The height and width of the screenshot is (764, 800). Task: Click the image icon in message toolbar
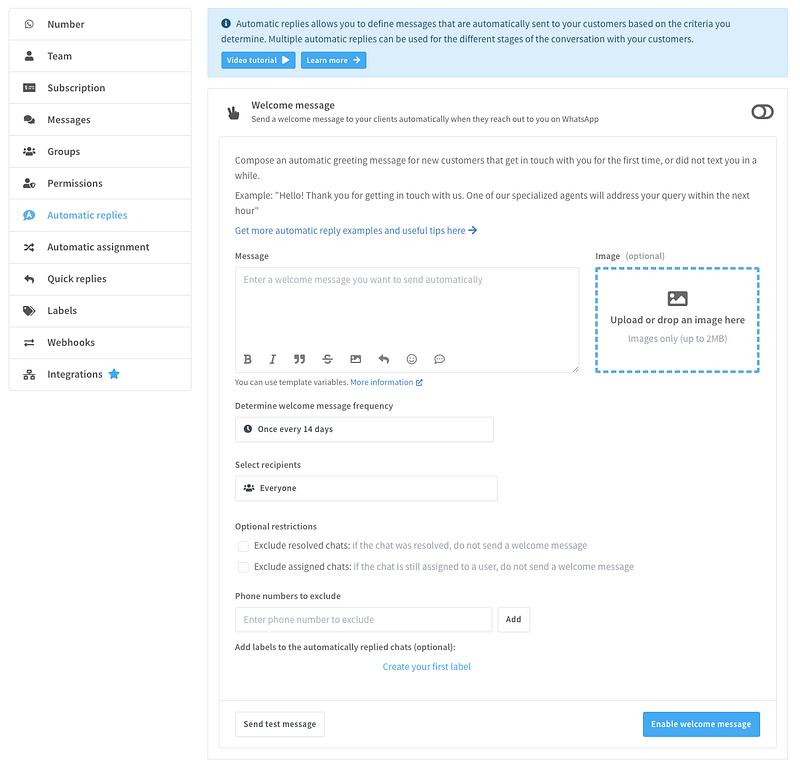[355, 359]
